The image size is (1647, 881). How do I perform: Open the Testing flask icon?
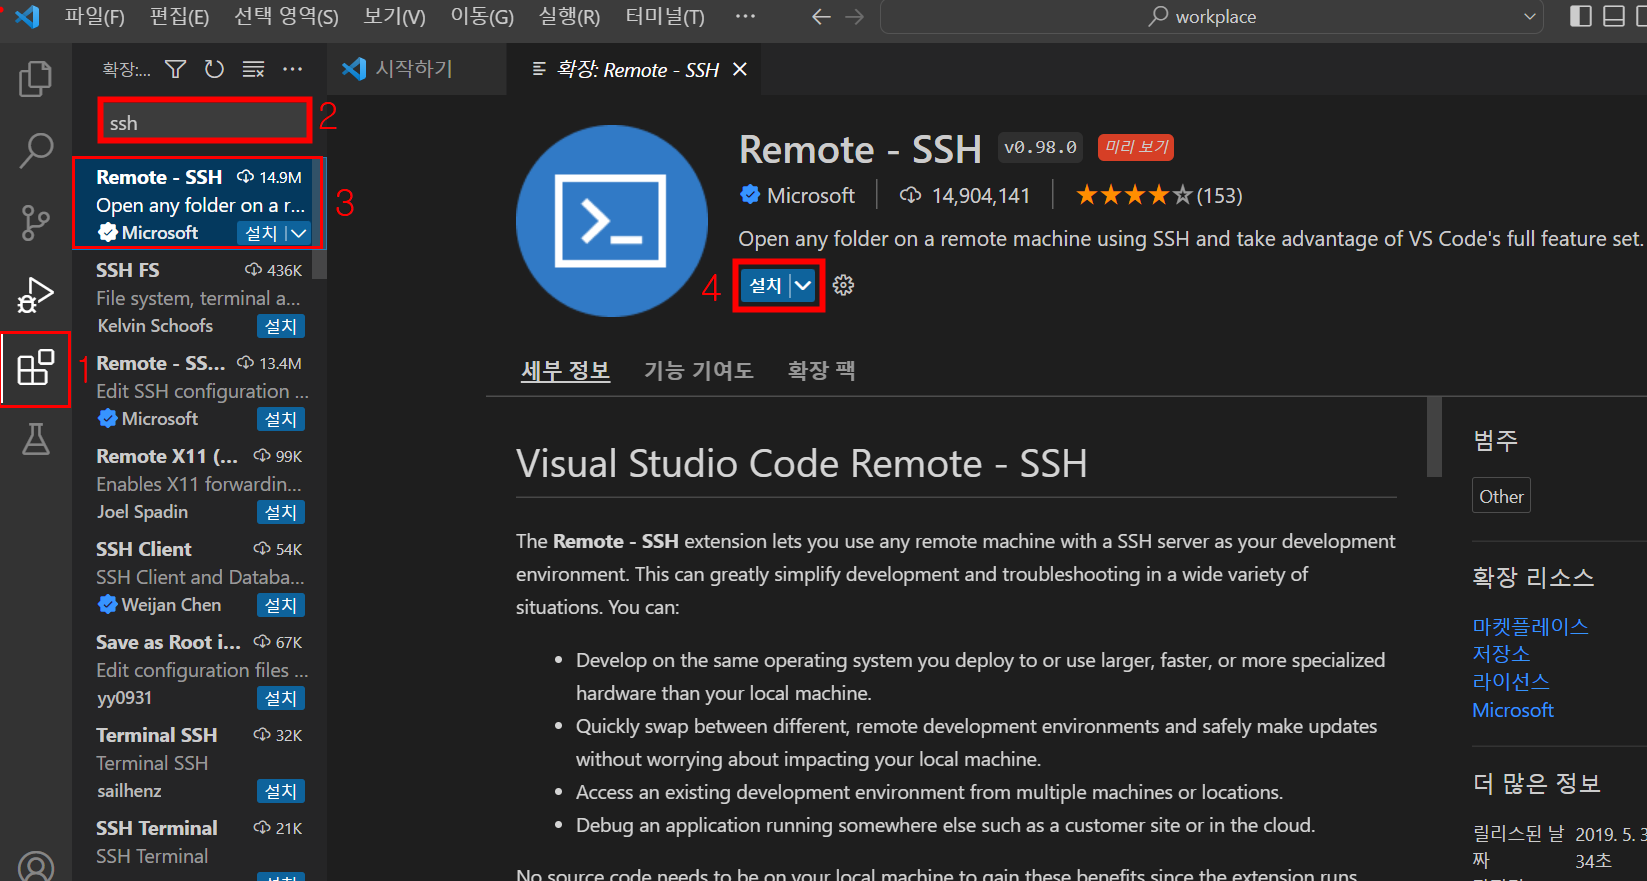click(x=35, y=439)
